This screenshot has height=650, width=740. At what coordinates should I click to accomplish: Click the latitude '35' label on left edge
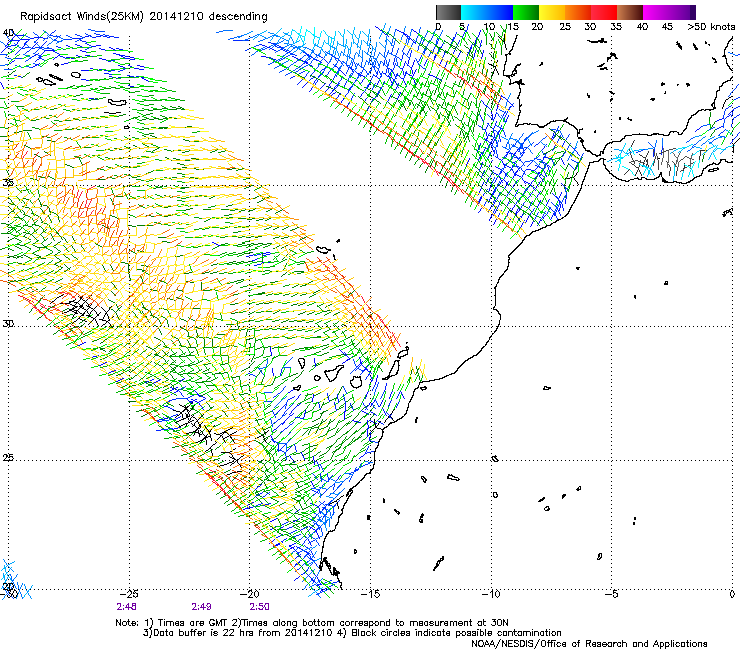[8, 183]
